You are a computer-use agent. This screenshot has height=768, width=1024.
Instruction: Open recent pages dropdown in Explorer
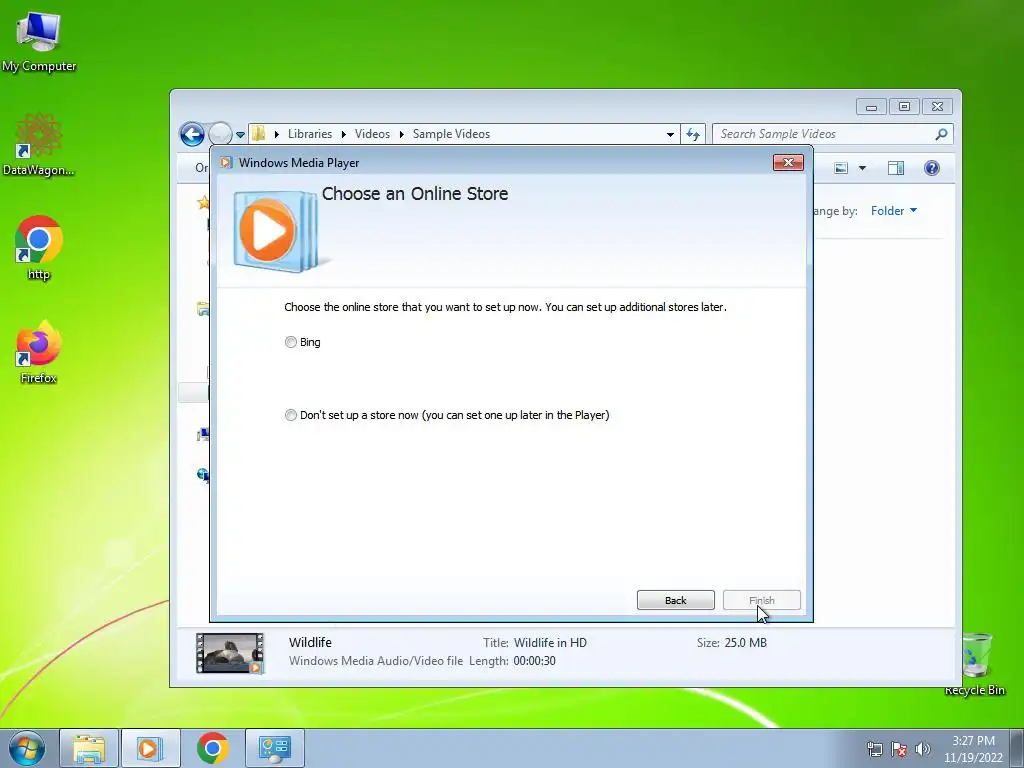[240, 135]
